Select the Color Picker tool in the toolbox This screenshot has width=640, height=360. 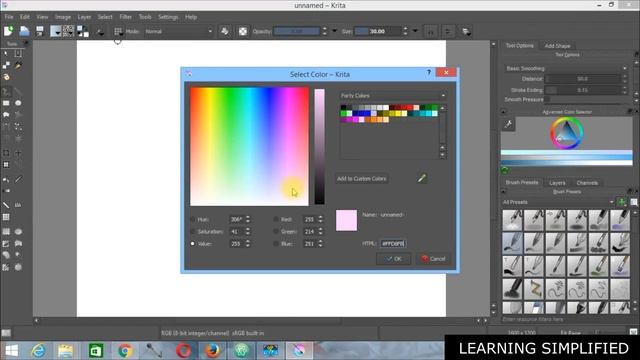pyautogui.click(x=18, y=179)
